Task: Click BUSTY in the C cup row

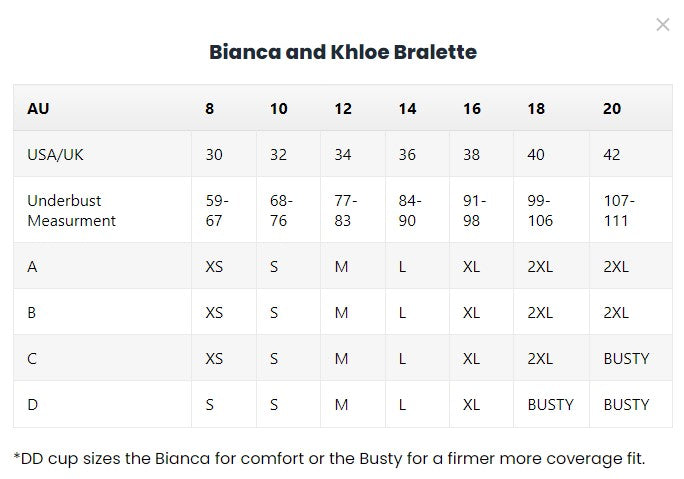Action: [x=626, y=358]
